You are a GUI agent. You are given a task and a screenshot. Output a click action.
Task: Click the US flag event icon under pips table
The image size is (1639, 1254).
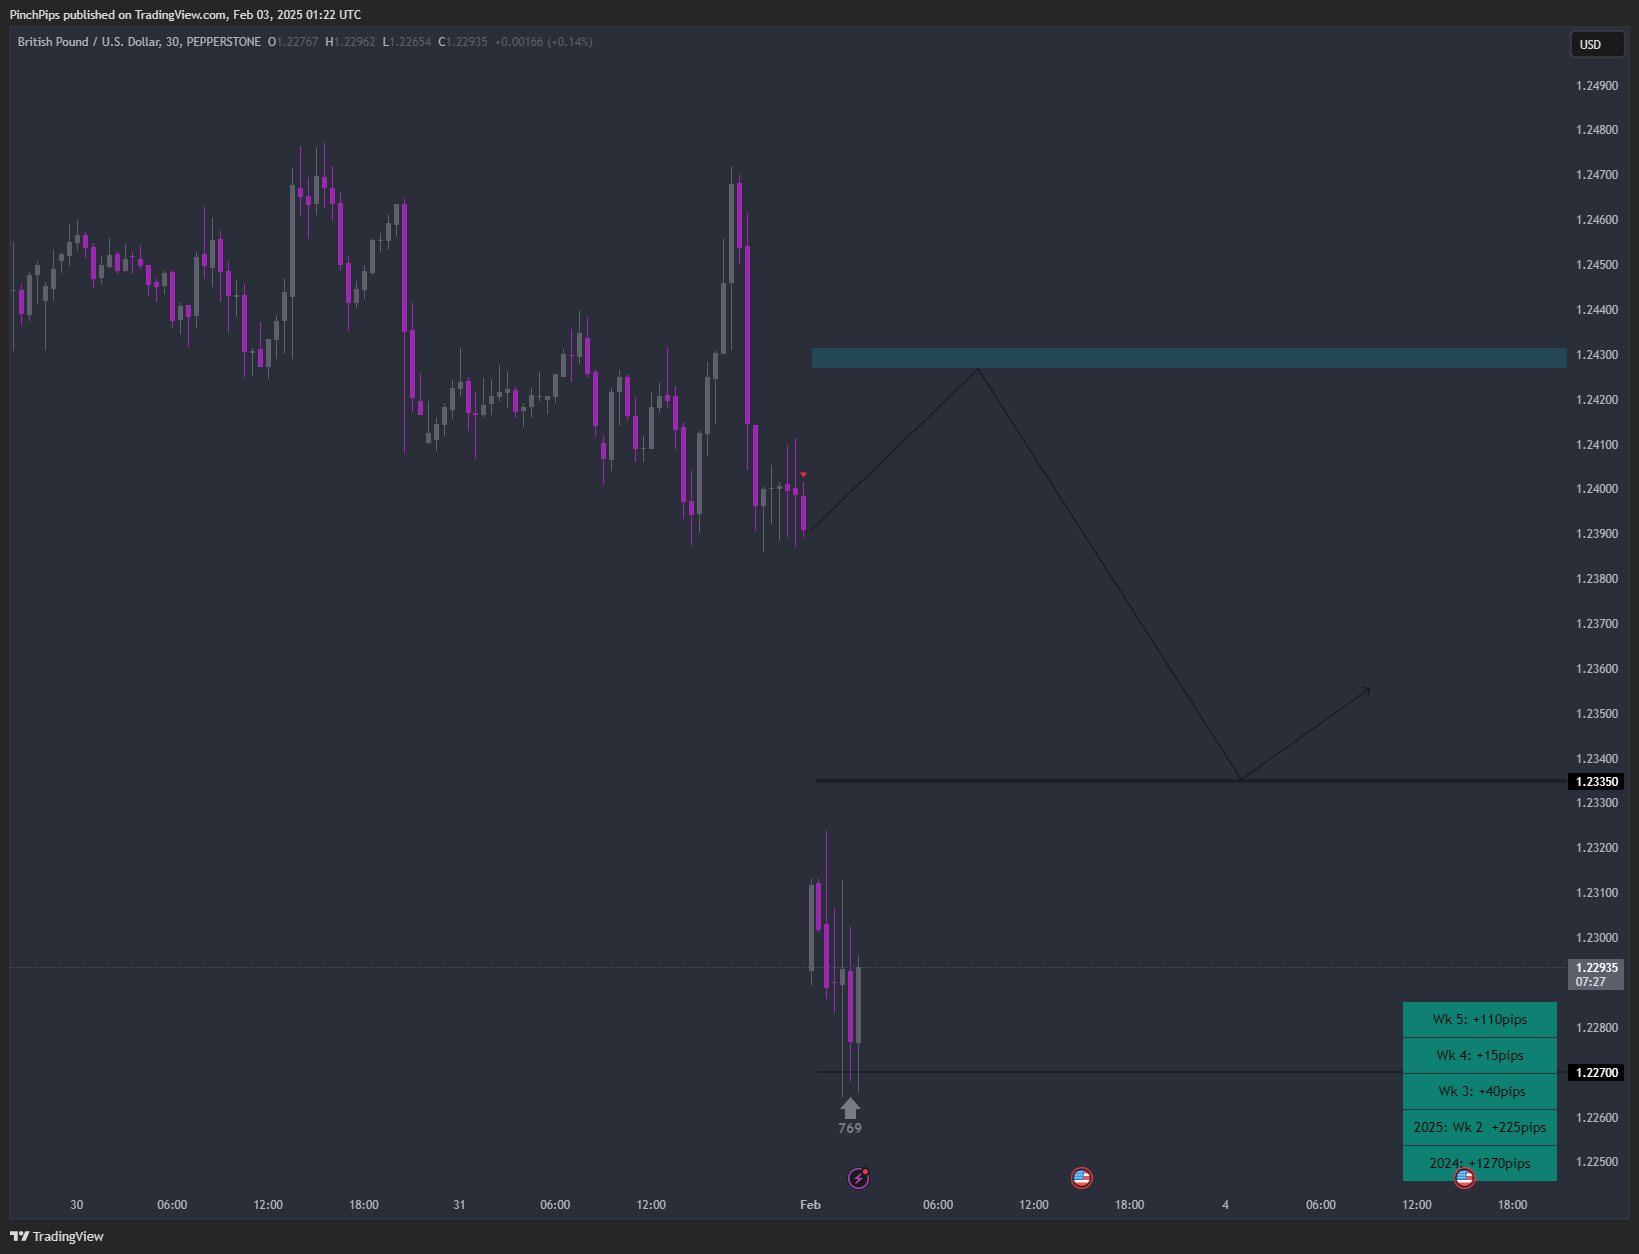(1464, 1178)
